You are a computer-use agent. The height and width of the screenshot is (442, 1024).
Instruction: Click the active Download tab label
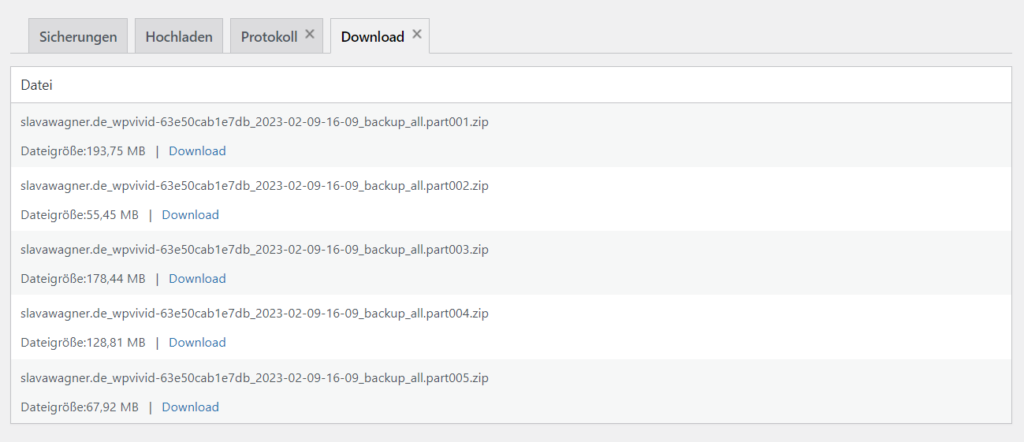pos(372,37)
